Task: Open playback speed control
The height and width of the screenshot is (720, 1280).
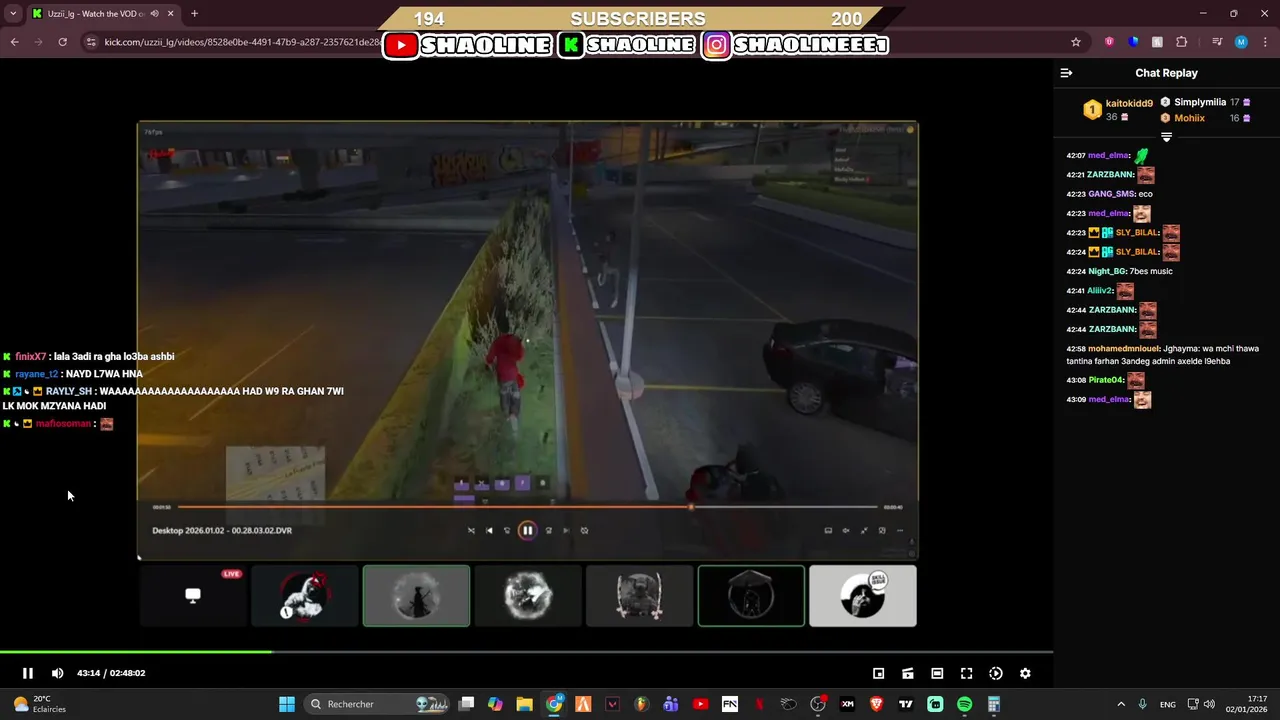Action: [x=996, y=673]
